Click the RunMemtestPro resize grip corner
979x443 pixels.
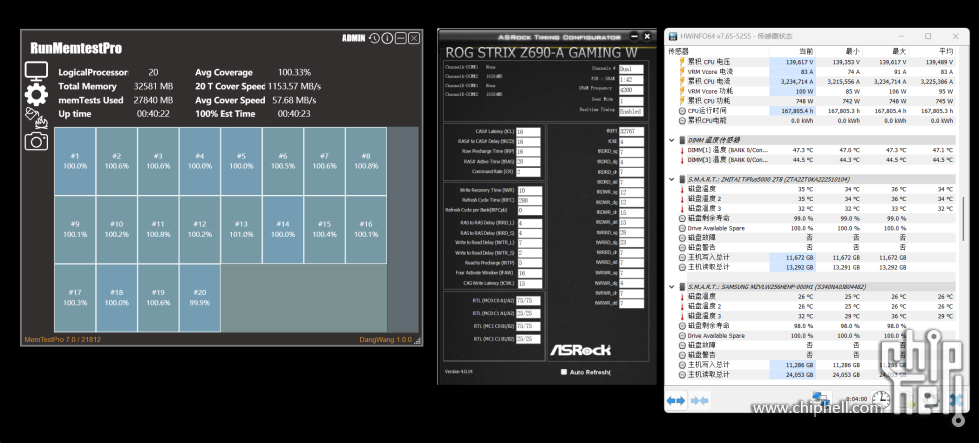[418, 341]
